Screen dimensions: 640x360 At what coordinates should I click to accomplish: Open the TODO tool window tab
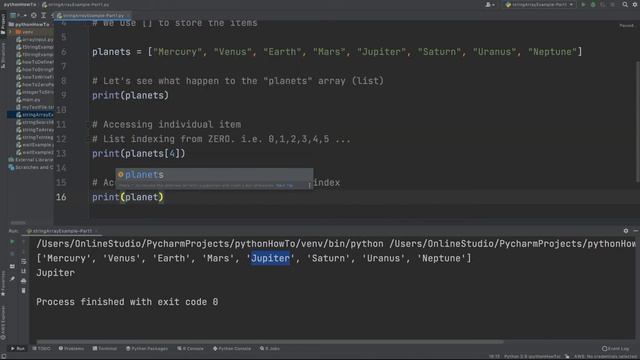41,349
